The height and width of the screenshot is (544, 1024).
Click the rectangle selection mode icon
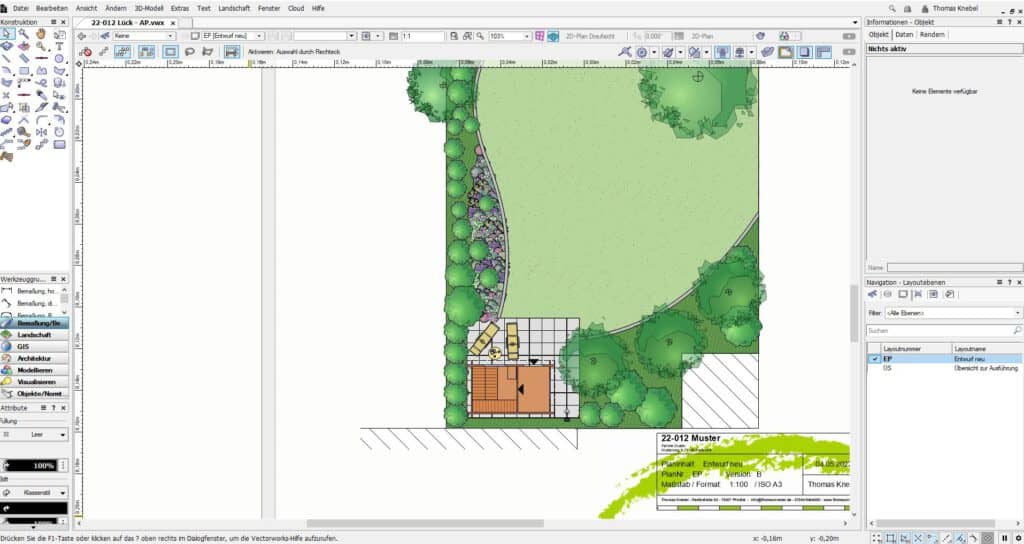pos(170,51)
